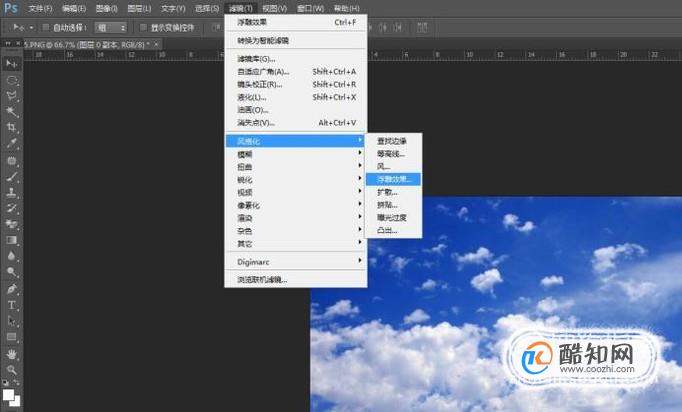
Task: Select the Clone Stamp tool
Action: tap(11, 192)
